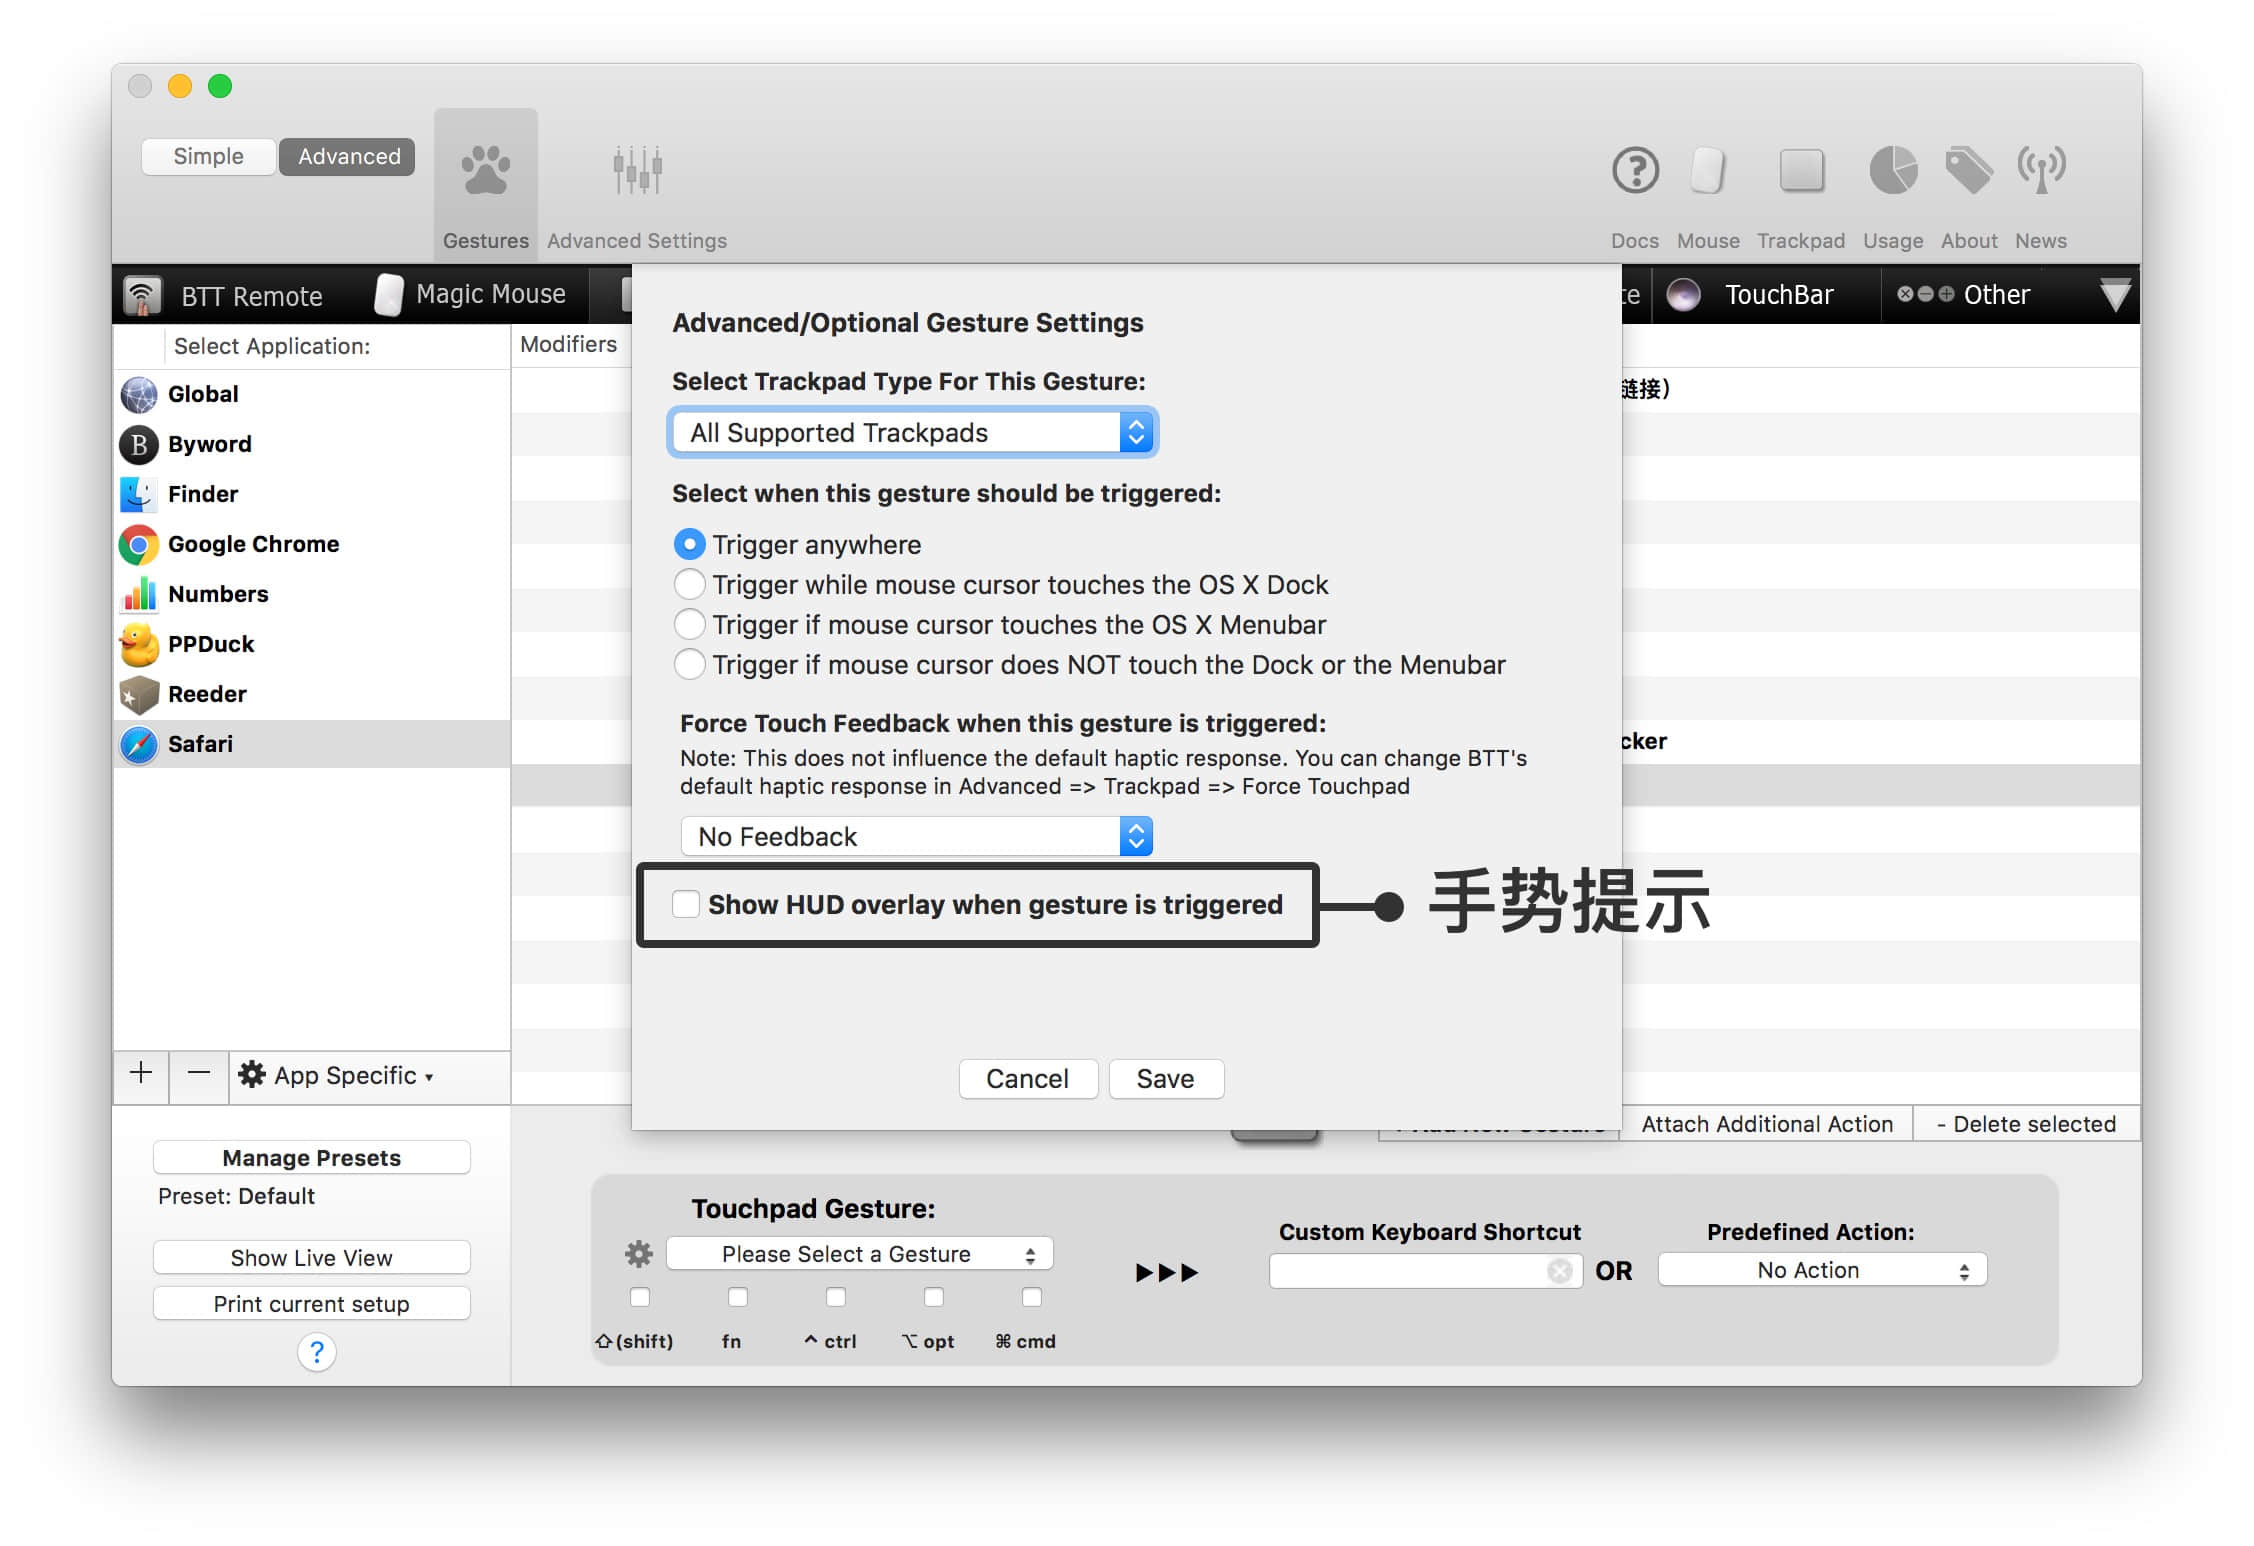Viewport: 2254px width, 1546px height.
Task: Open the News antenna icon
Action: (x=2040, y=171)
